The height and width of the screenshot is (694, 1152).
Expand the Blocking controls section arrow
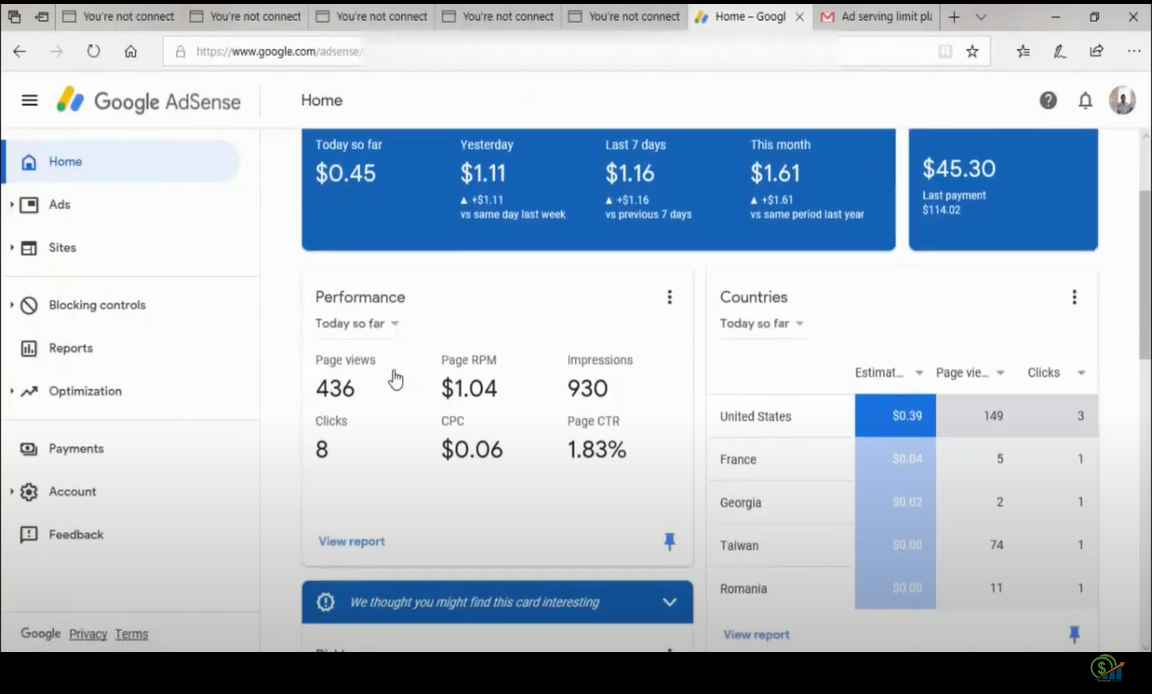pyautogui.click(x=12, y=305)
